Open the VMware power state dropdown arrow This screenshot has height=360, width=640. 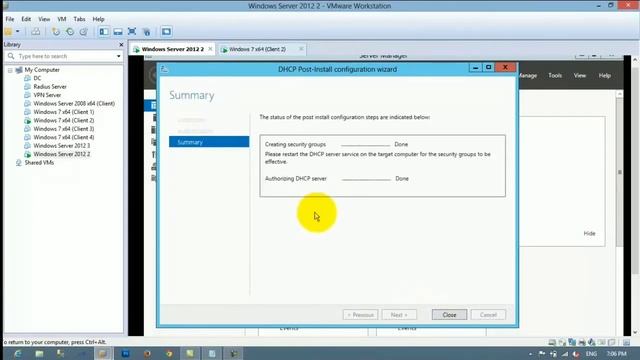(x=18, y=31)
